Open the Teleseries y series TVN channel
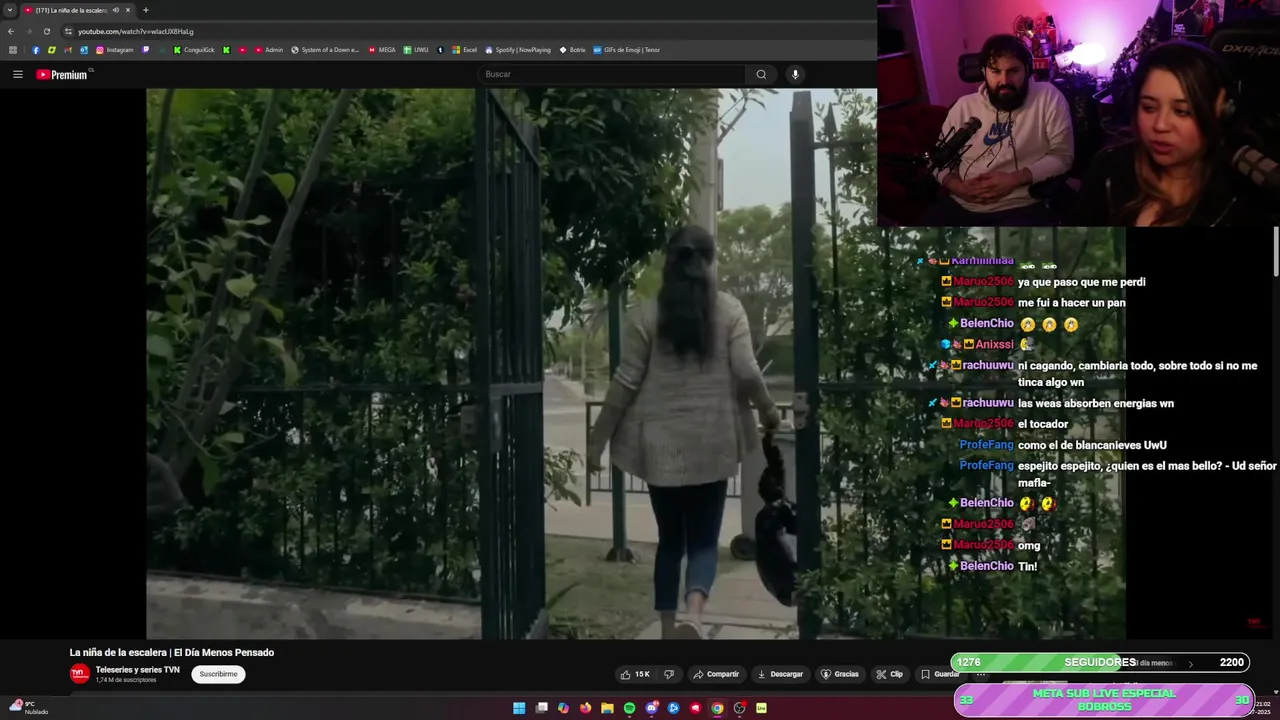Screen dimensions: 1280x720 137,670
